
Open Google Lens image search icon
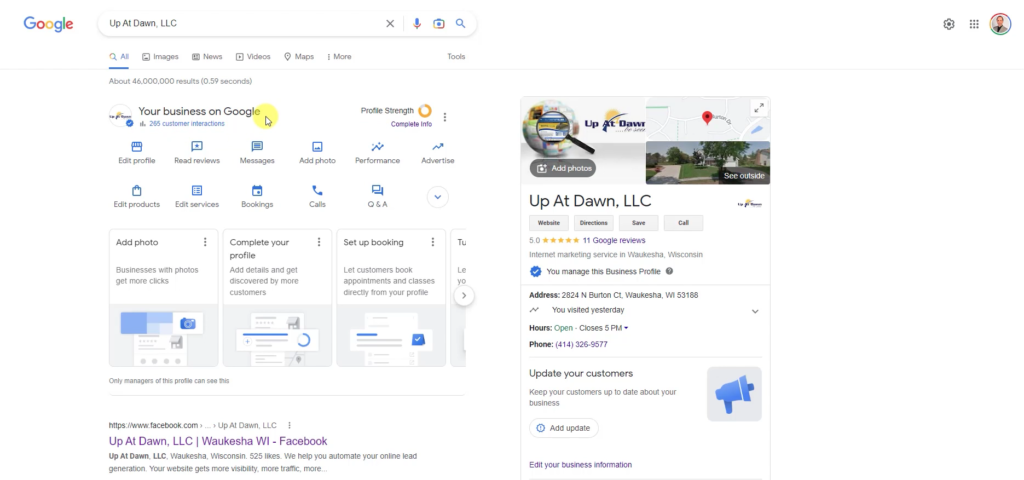(x=439, y=24)
